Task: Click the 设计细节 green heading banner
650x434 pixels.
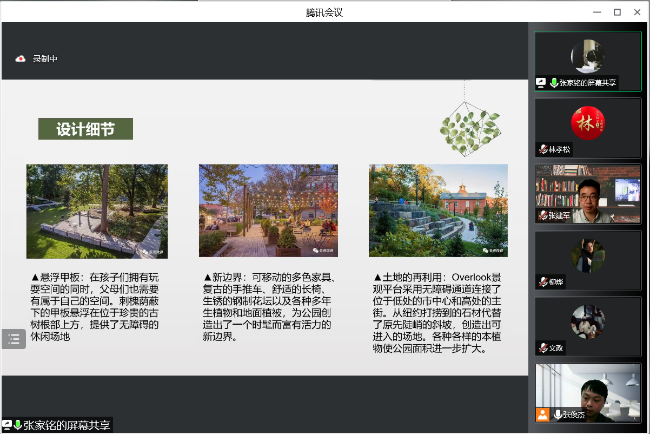Action: (x=85, y=129)
